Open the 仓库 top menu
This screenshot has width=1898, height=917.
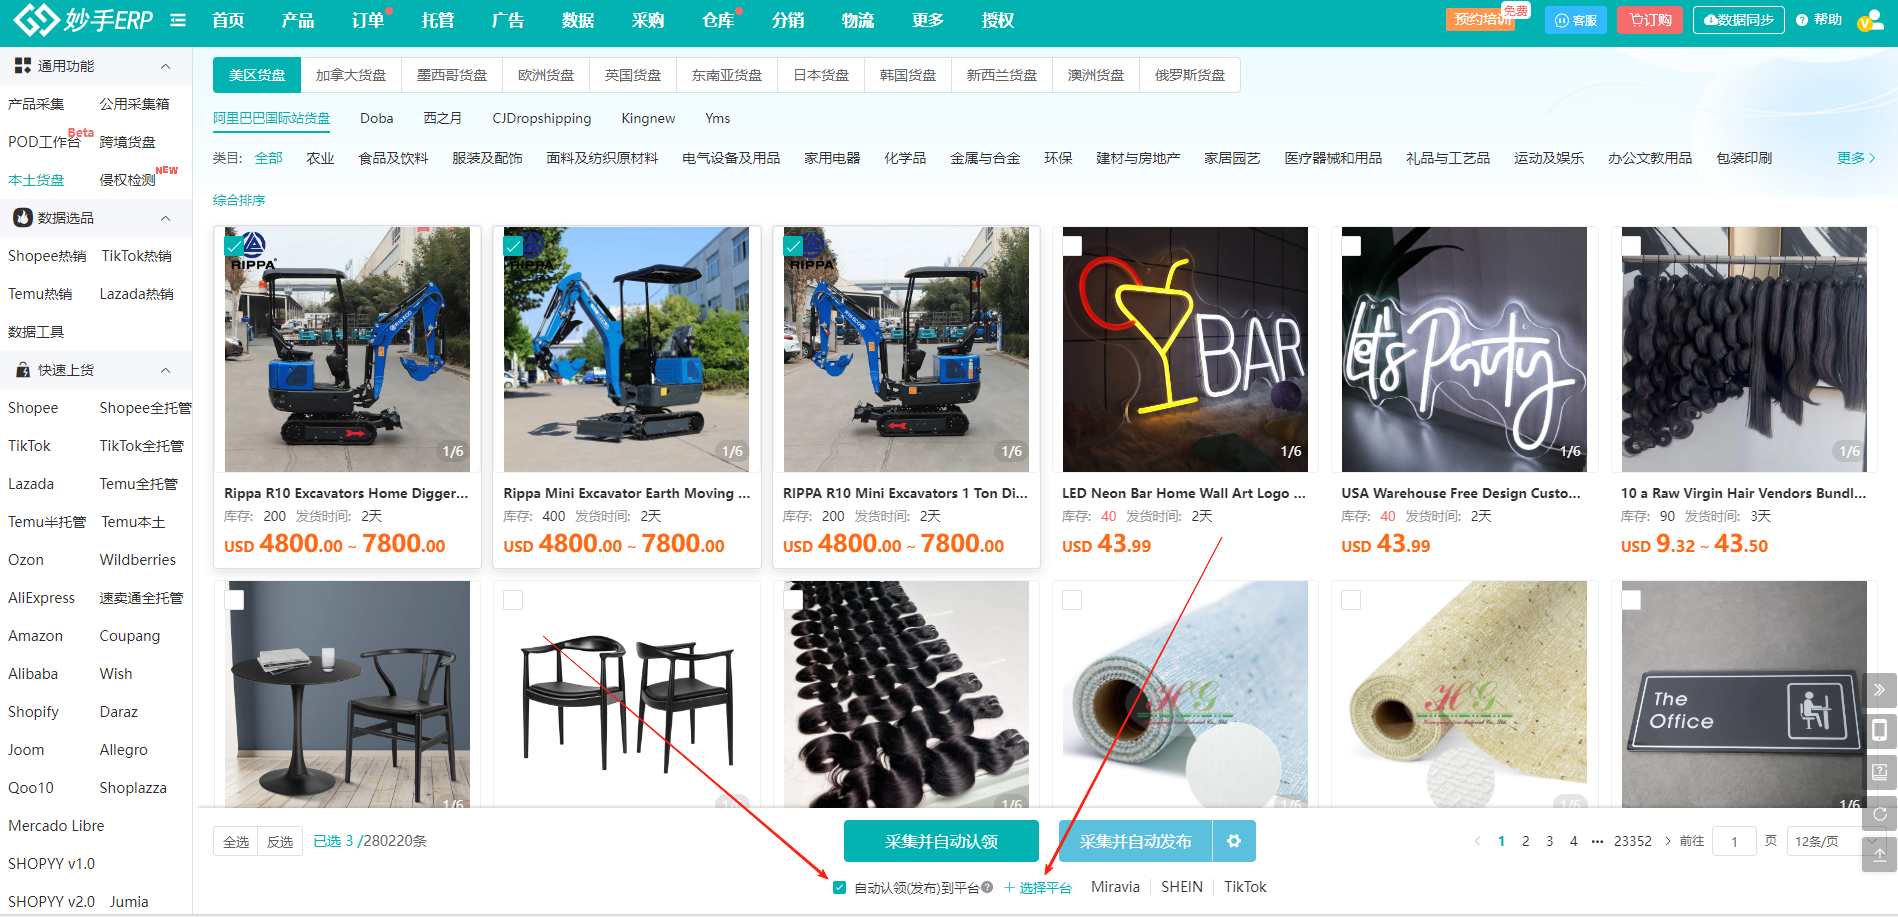[717, 20]
